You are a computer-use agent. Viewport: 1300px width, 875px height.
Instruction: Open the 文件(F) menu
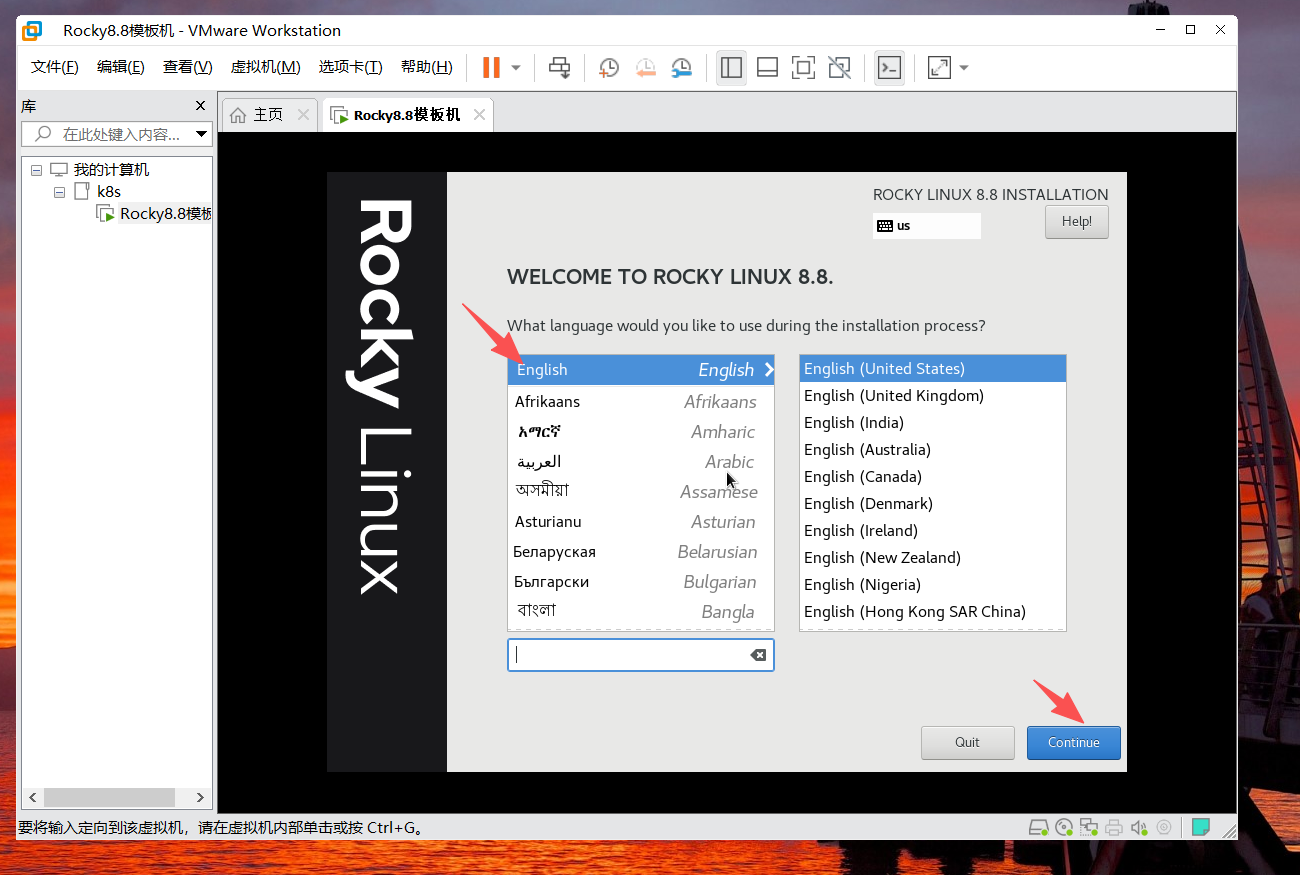click(x=54, y=67)
